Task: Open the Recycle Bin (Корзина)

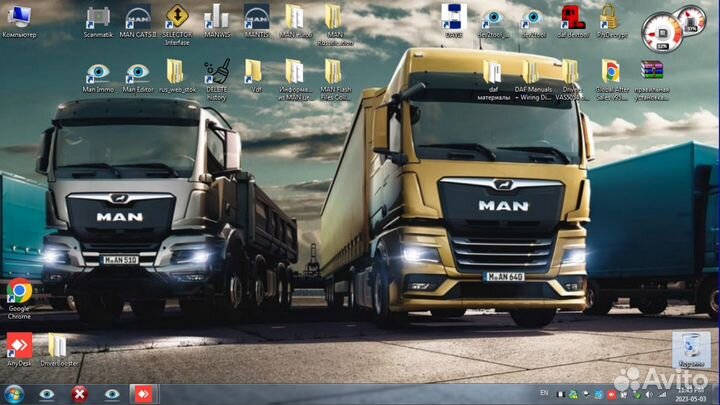Action: click(x=689, y=347)
